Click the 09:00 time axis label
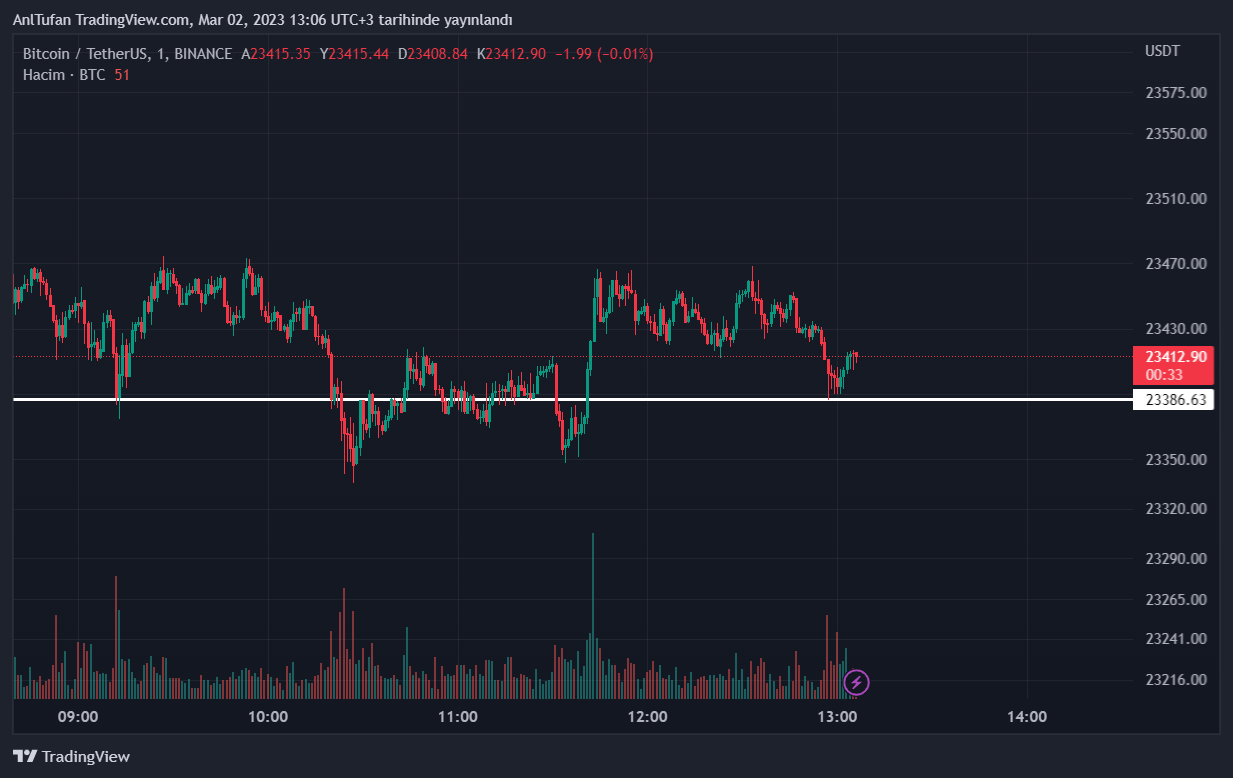This screenshot has height=778, width=1233. click(78, 717)
